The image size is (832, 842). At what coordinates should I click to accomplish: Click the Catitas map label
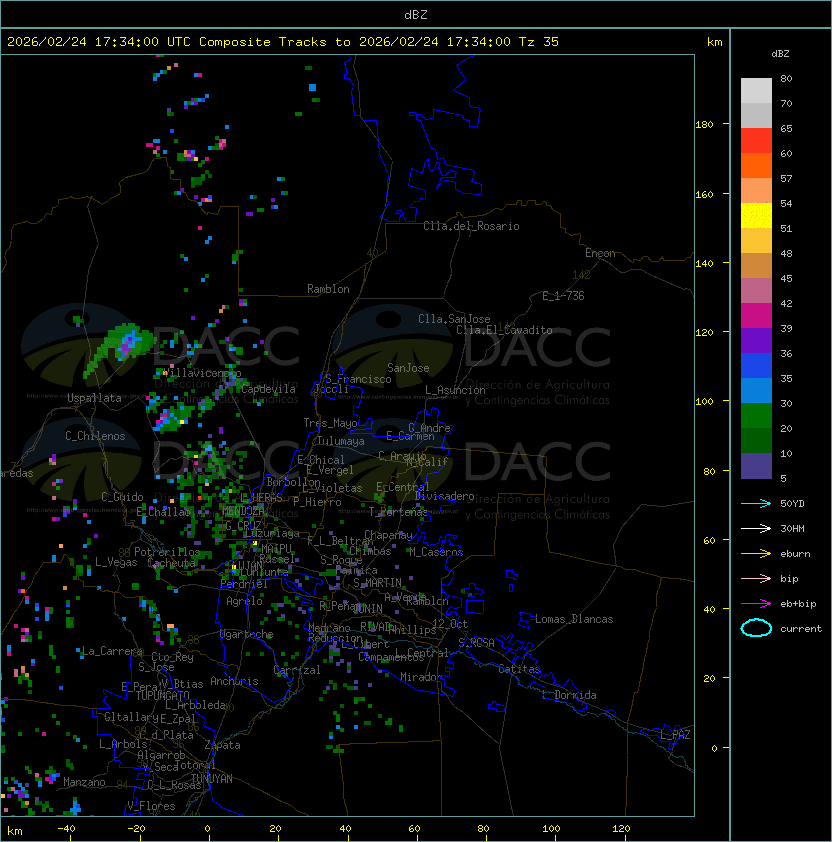(519, 669)
